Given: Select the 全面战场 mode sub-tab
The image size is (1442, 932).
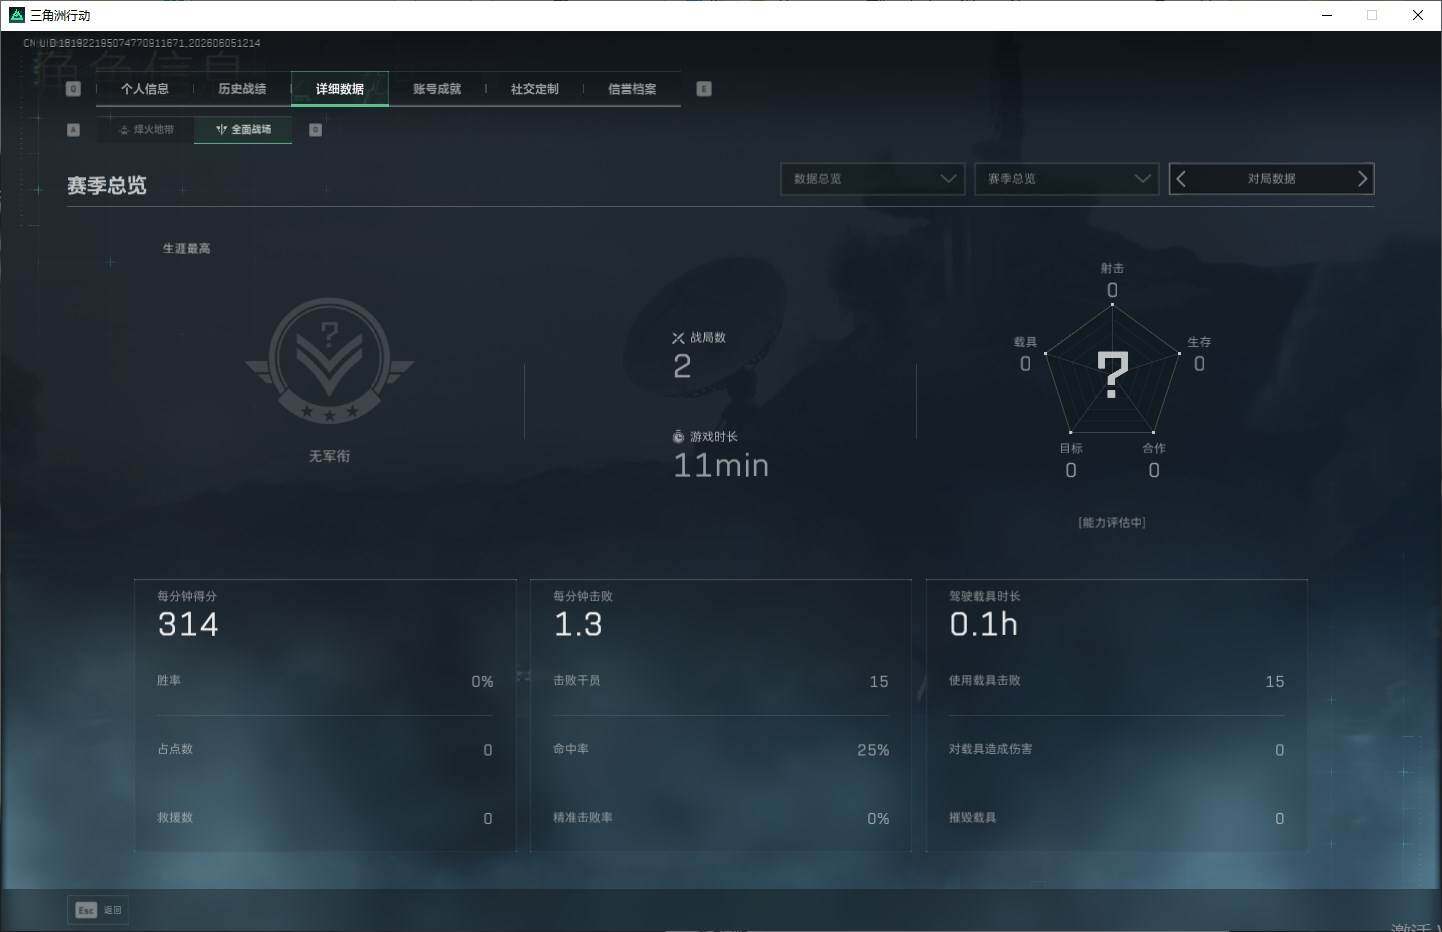Looking at the screenshot, I should [x=243, y=129].
